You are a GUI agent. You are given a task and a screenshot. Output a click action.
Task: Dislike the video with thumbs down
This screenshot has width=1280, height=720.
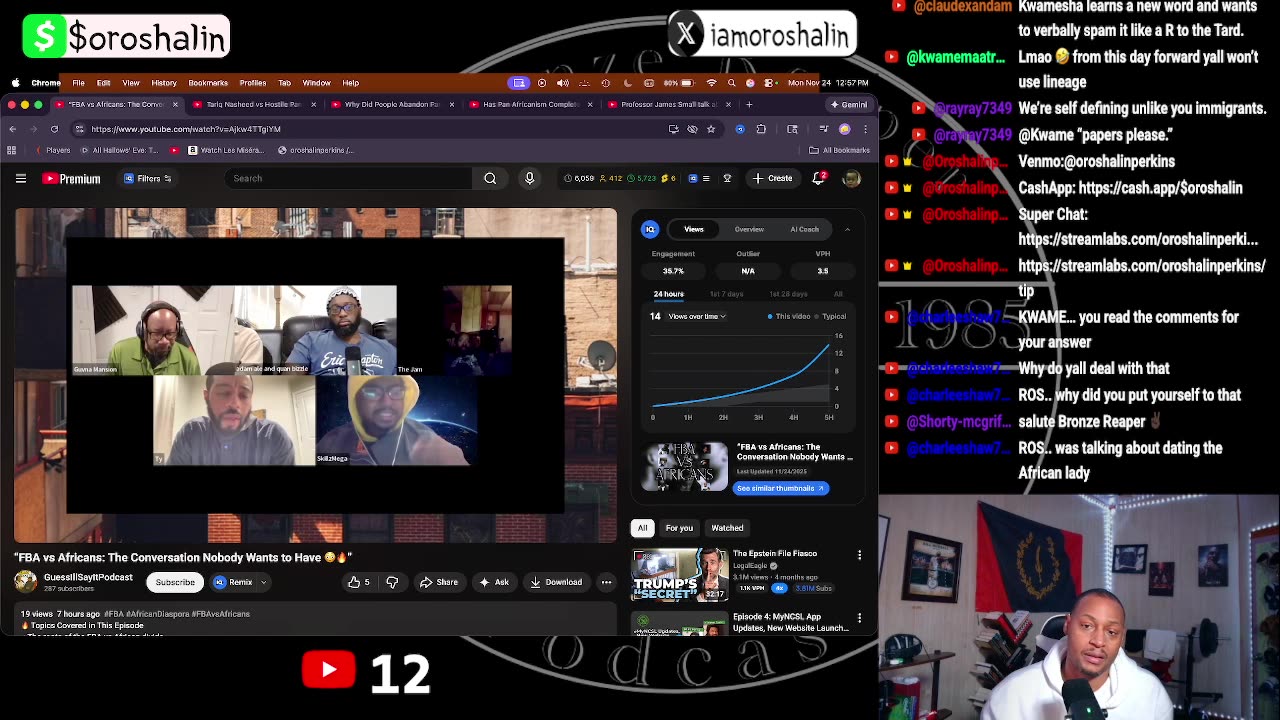point(392,582)
